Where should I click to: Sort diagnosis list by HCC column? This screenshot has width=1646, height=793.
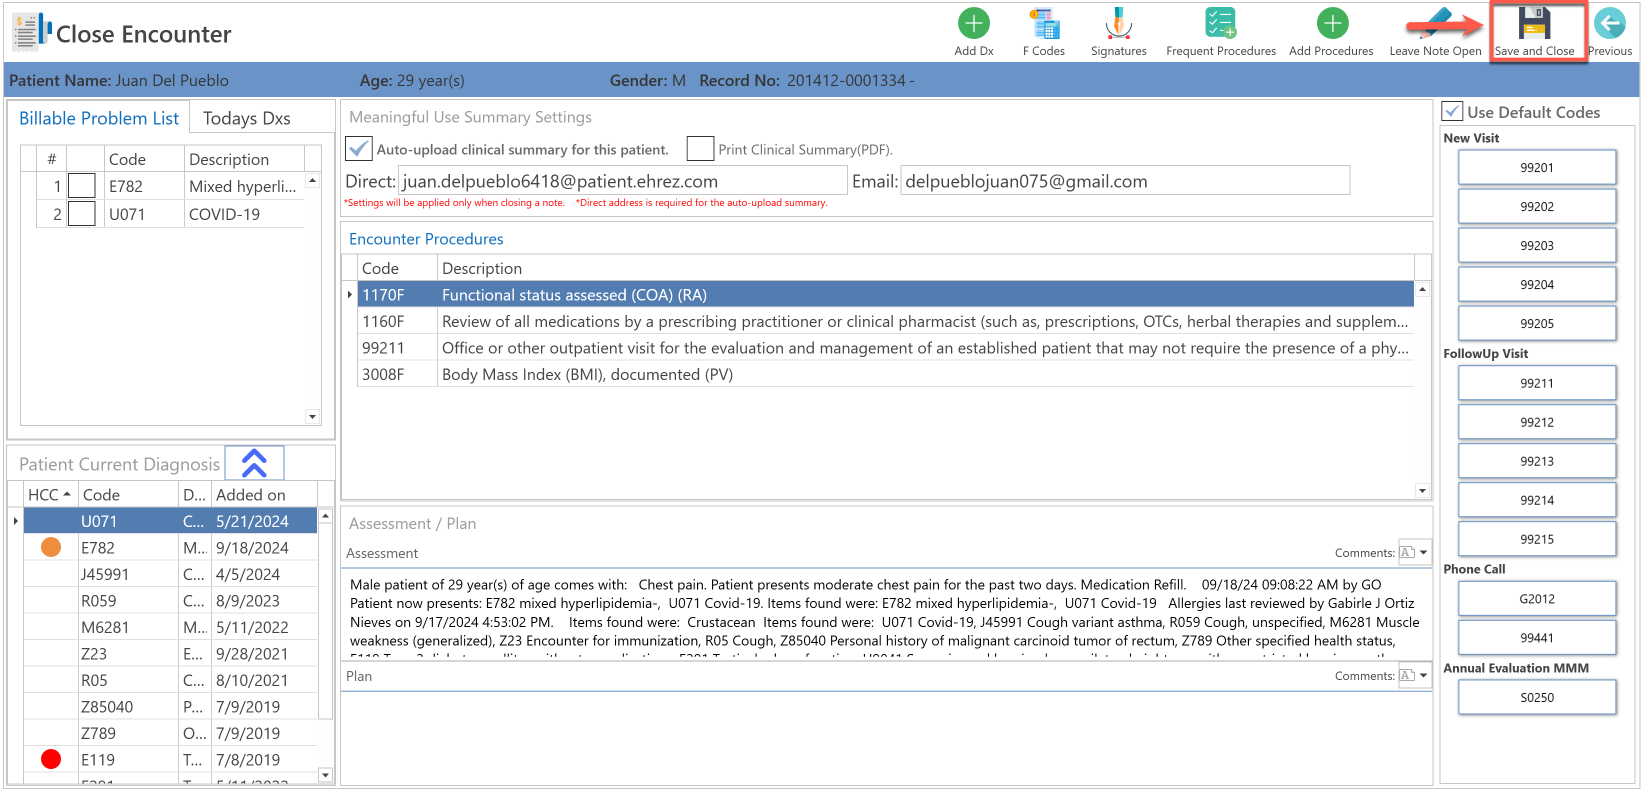point(49,494)
